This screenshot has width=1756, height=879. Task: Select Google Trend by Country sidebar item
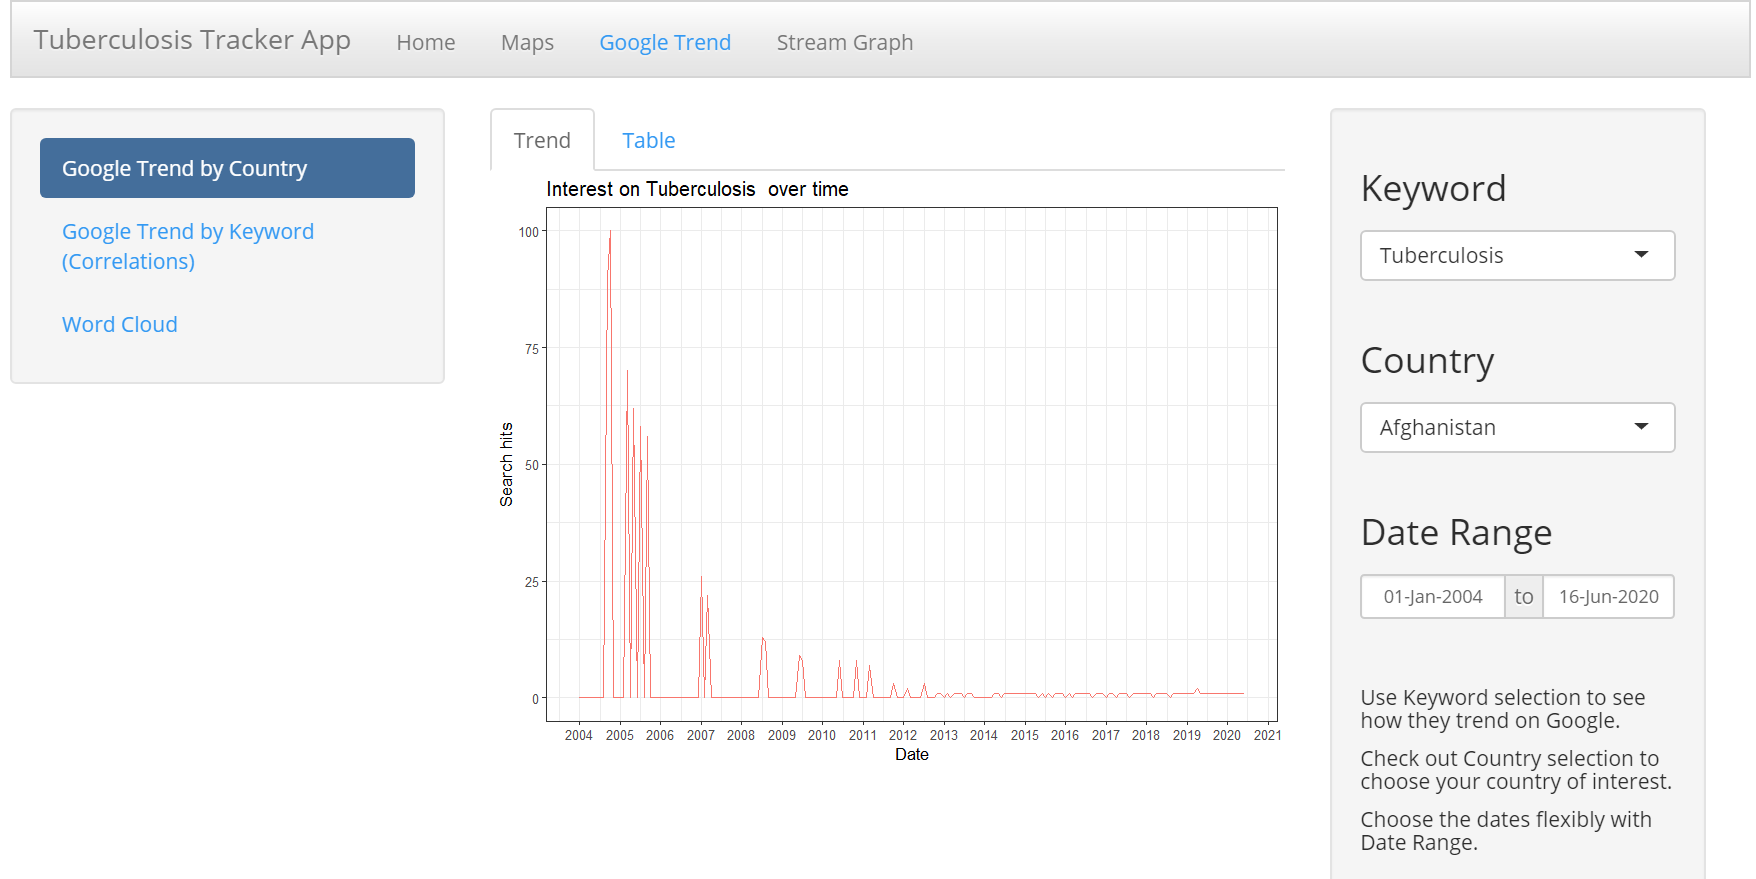[227, 168]
